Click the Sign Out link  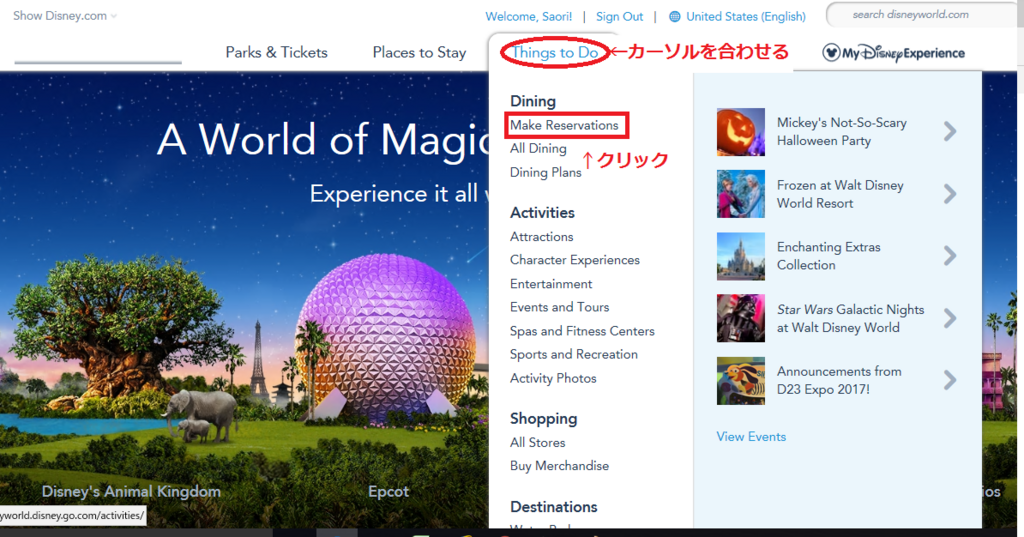pyautogui.click(x=619, y=16)
